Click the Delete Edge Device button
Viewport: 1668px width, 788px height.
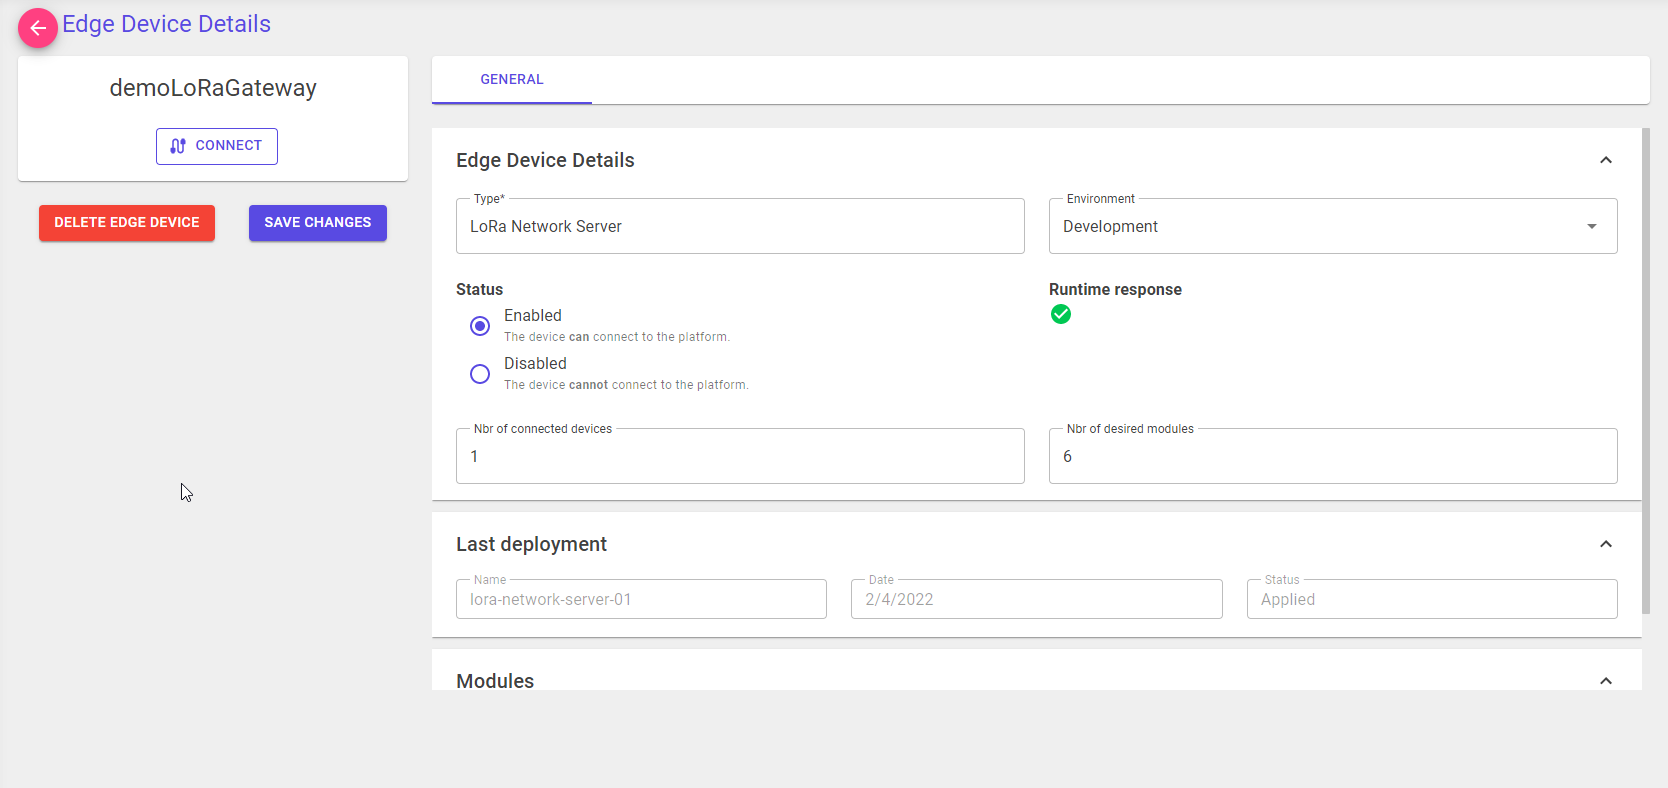[127, 223]
